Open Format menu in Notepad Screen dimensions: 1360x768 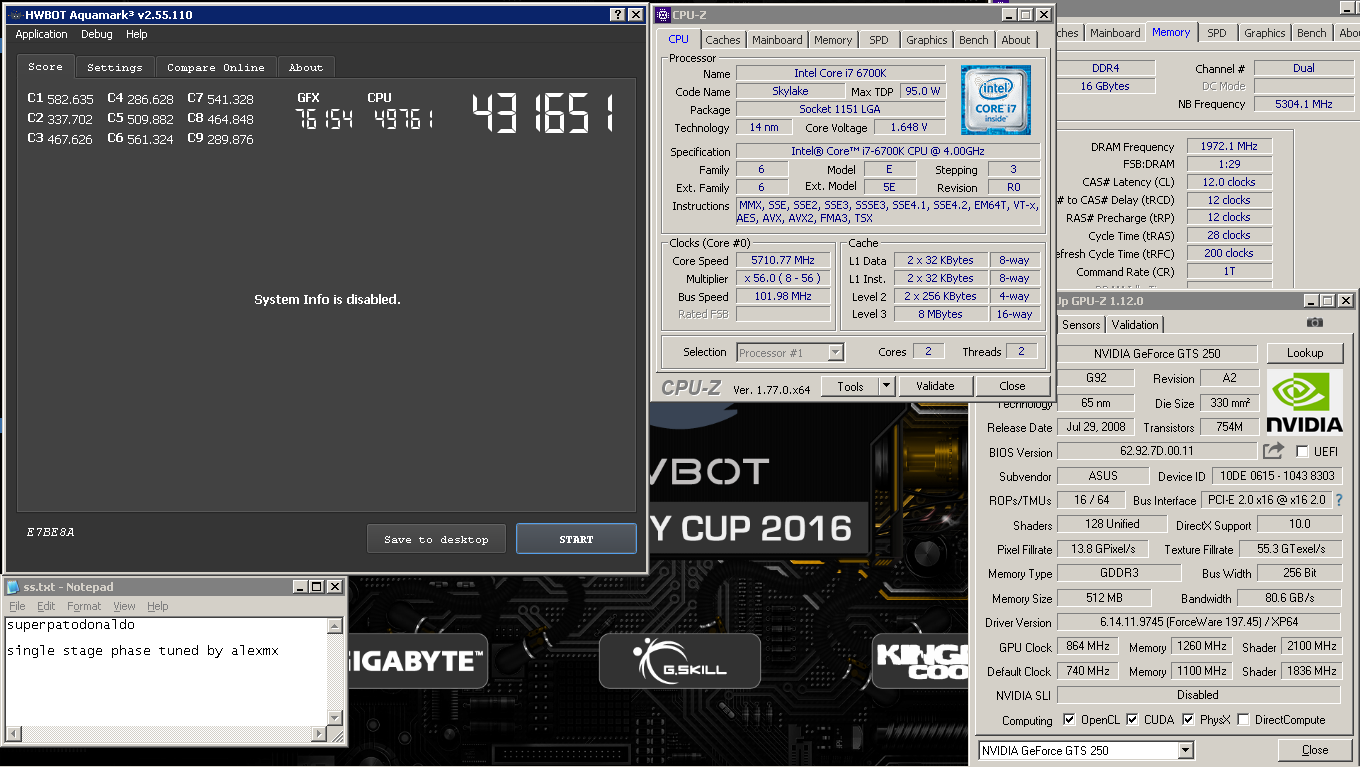tap(84, 606)
